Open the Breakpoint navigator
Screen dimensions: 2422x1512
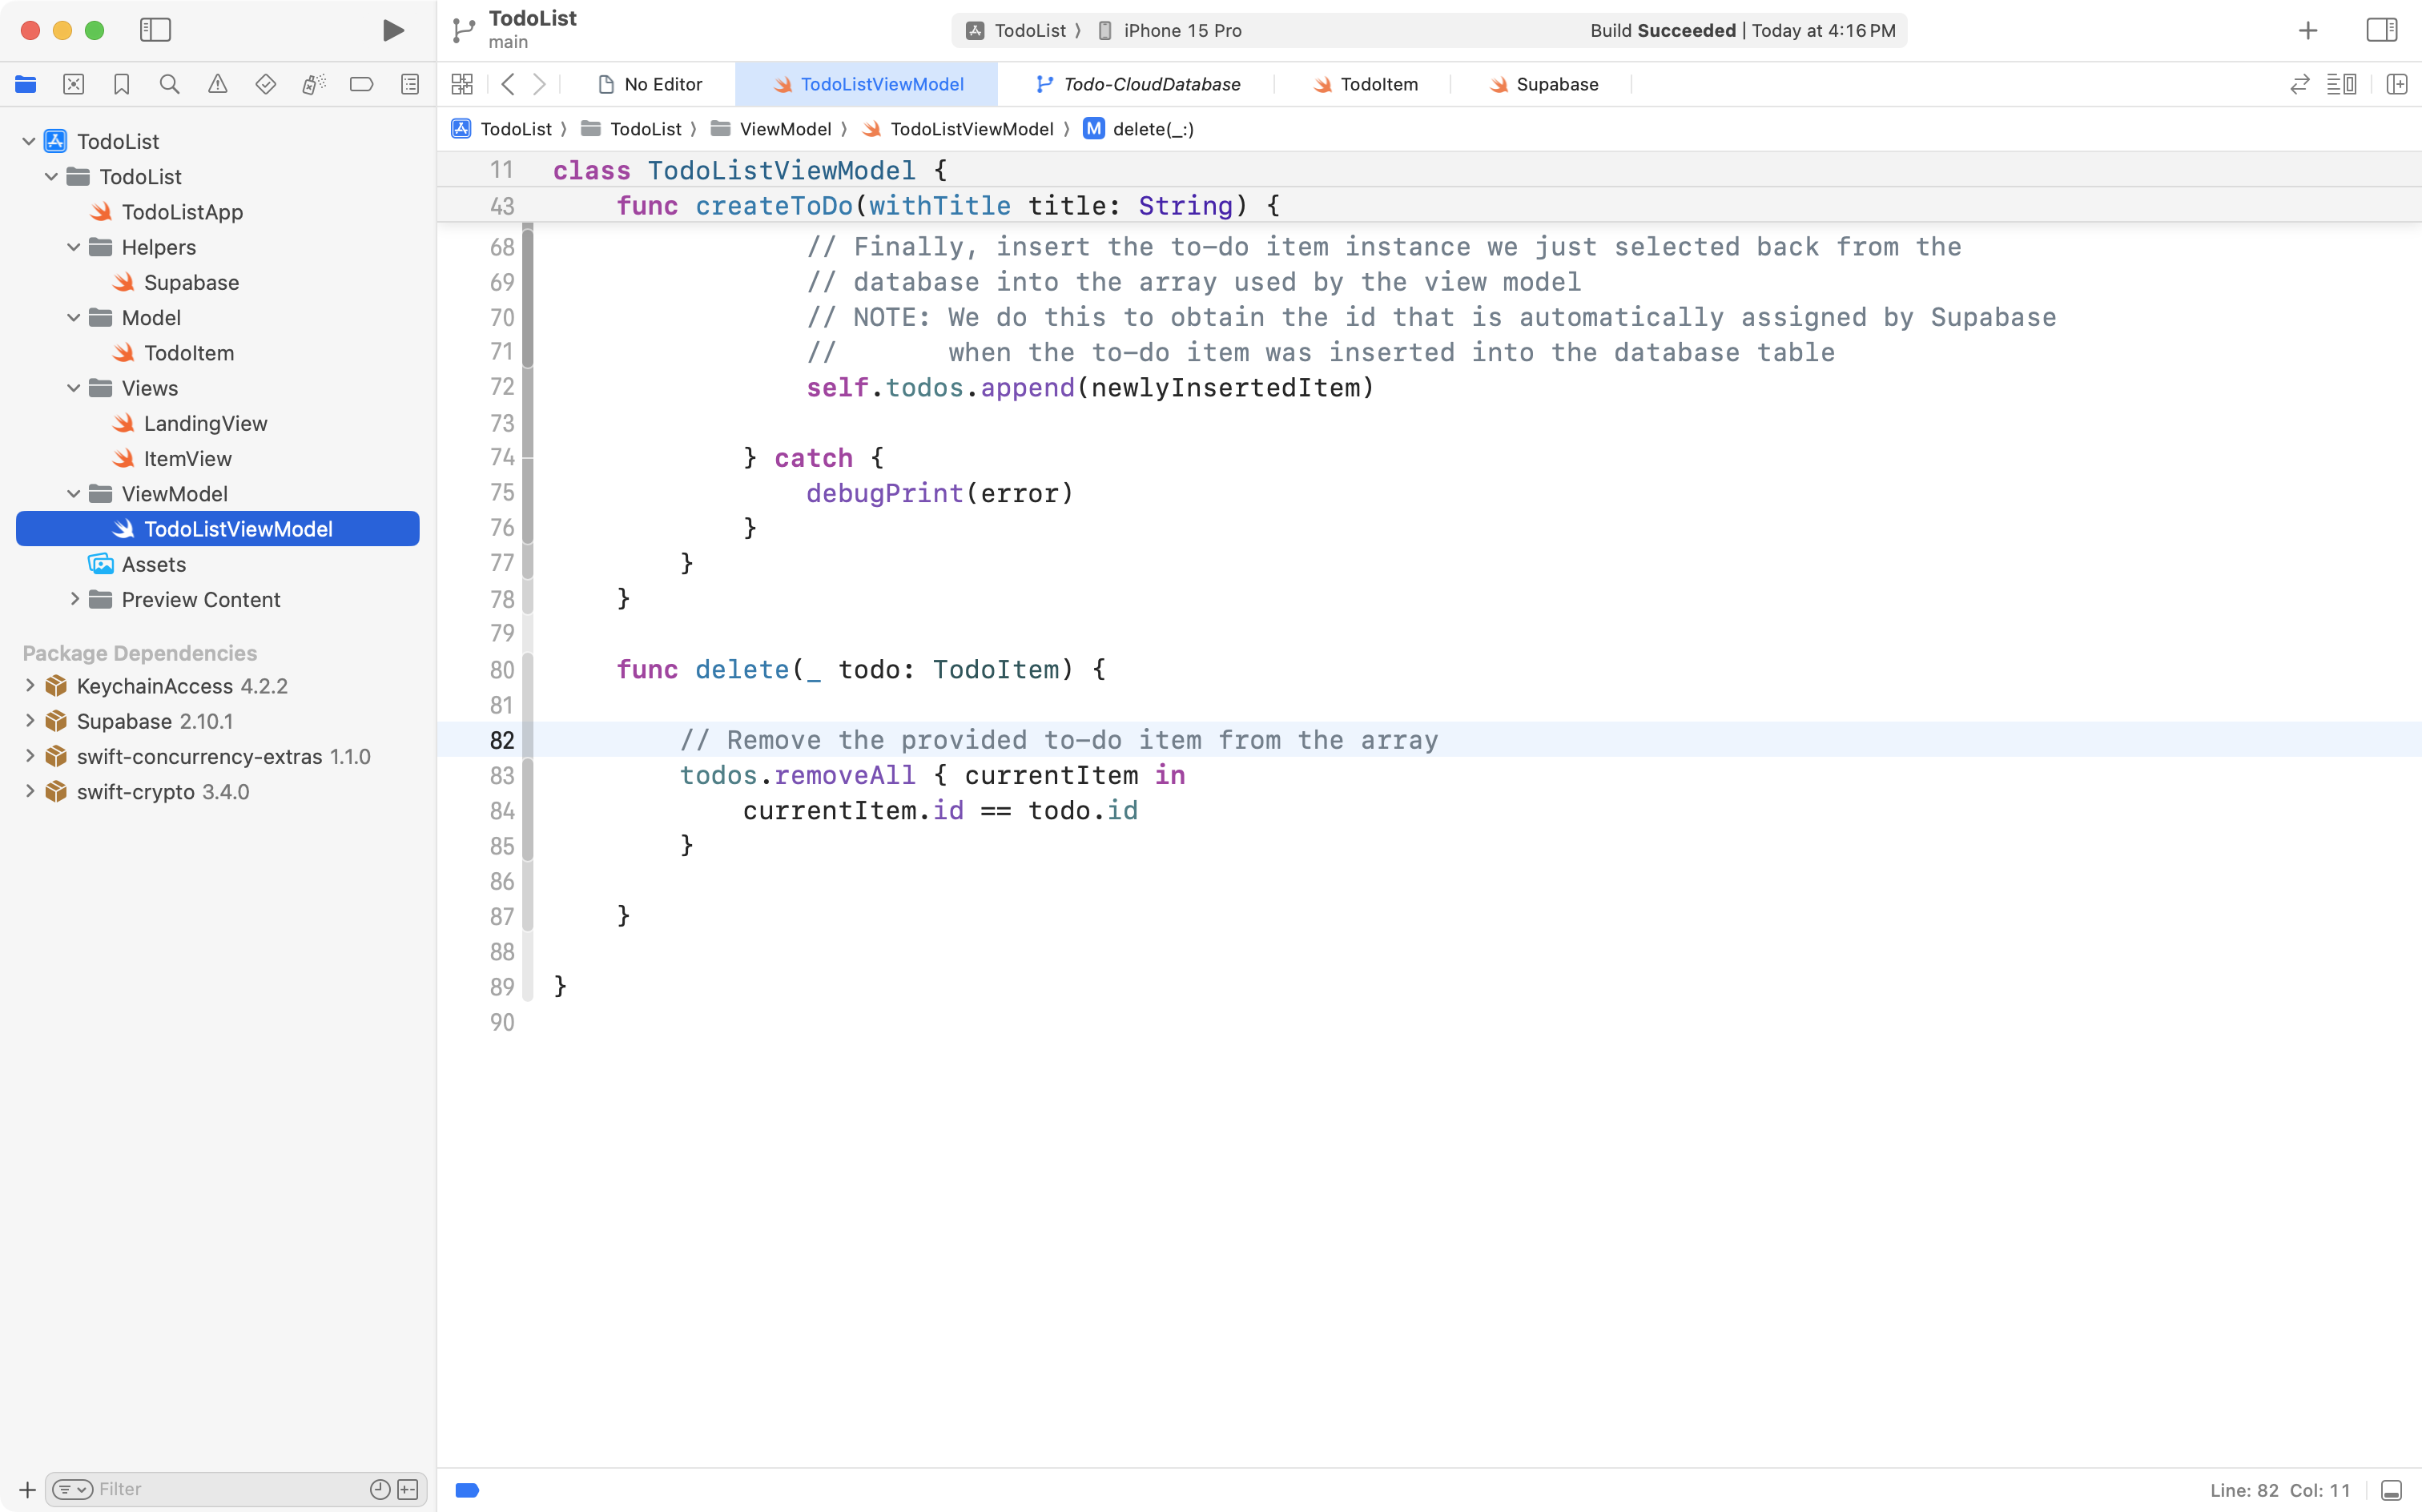coord(361,84)
